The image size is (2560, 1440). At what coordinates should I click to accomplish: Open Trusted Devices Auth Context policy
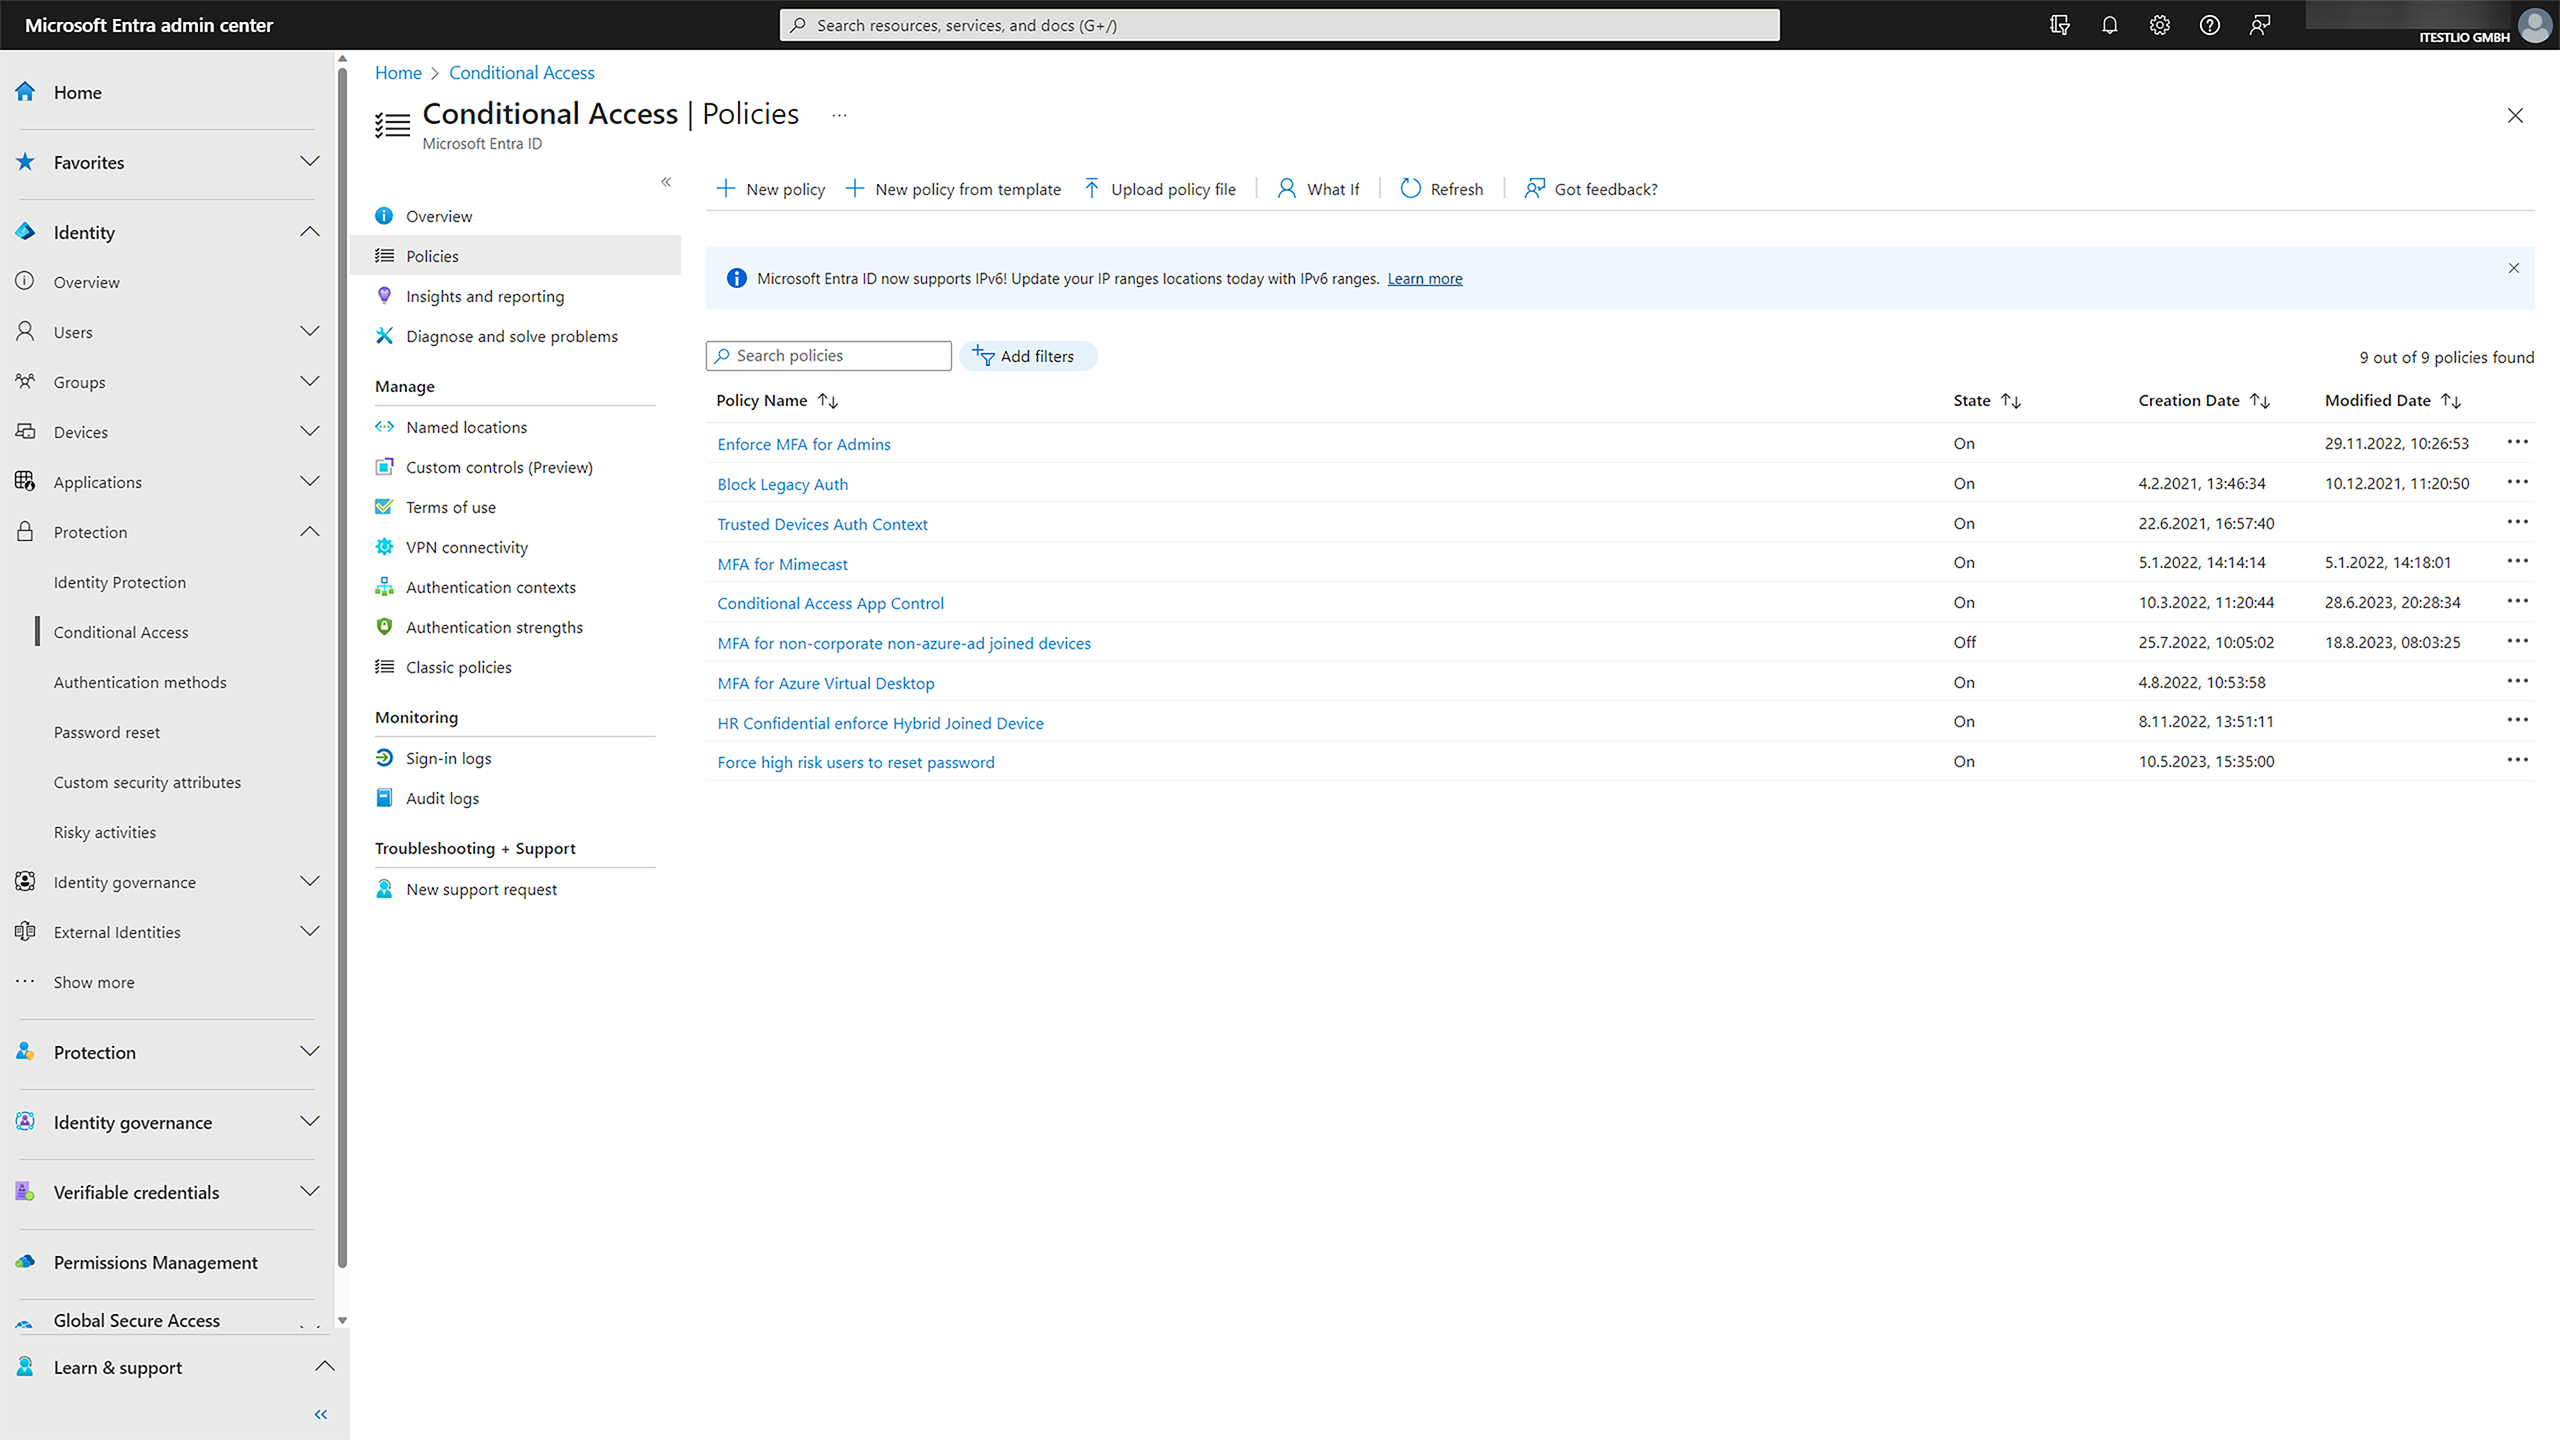(822, 524)
